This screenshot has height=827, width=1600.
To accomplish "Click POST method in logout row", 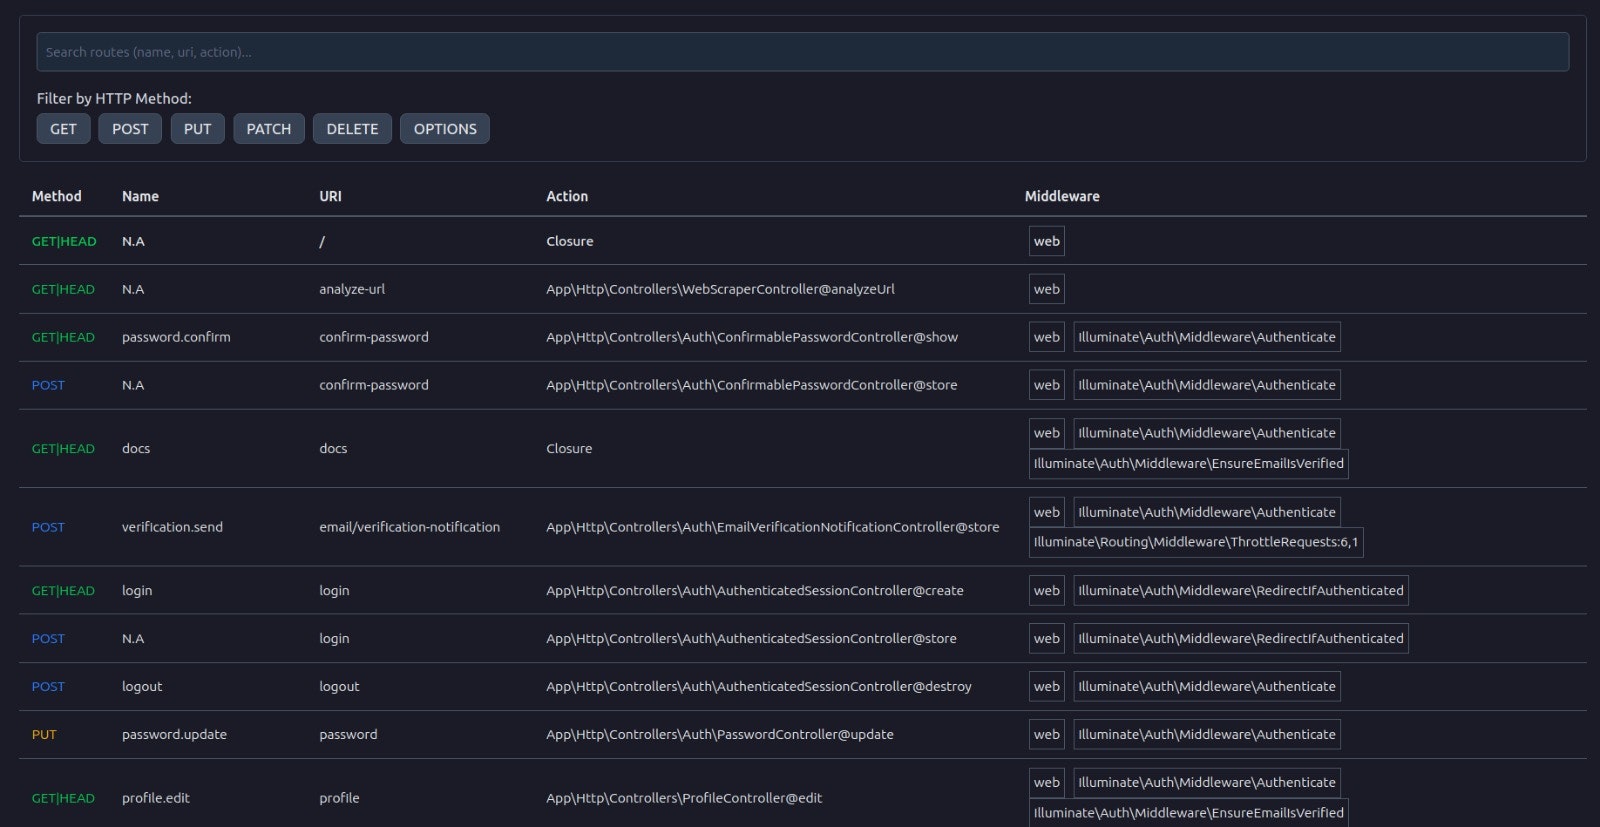I will tap(48, 687).
